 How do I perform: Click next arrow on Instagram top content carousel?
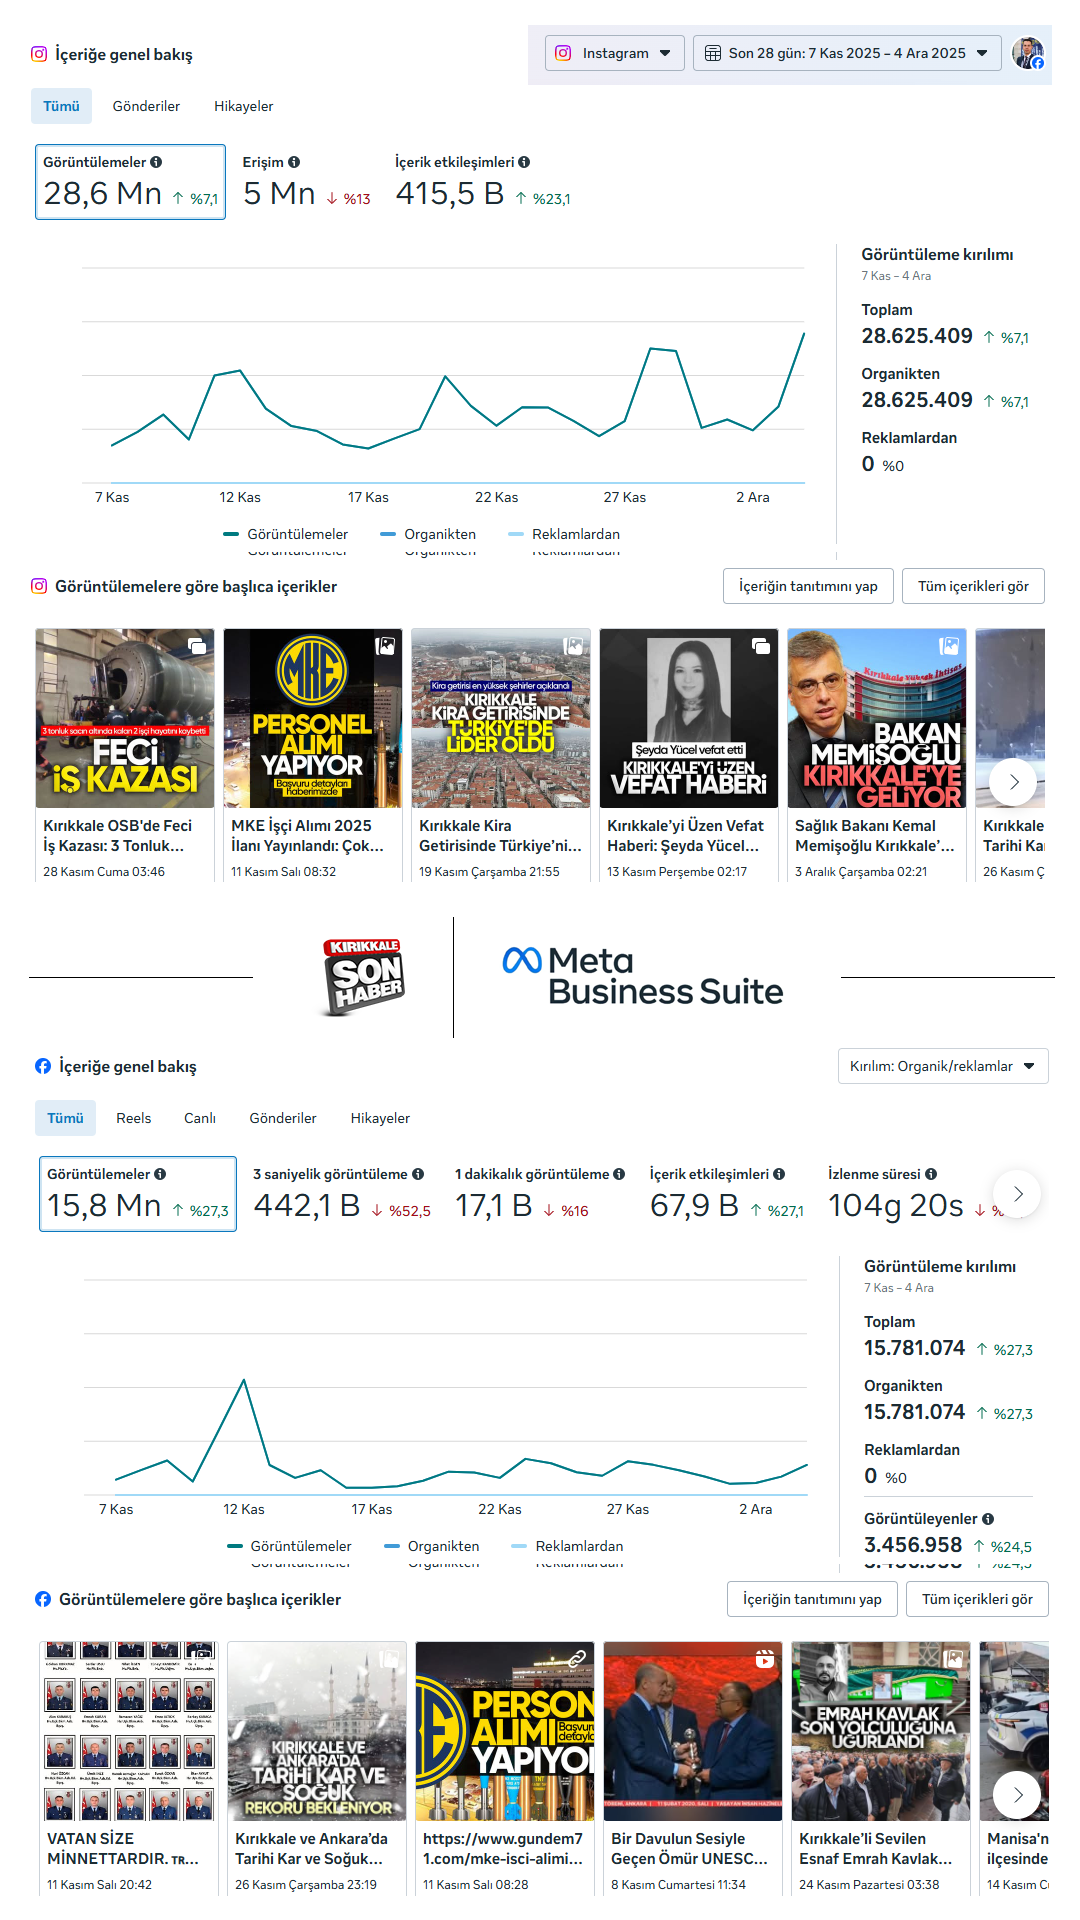pos(1013,782)
